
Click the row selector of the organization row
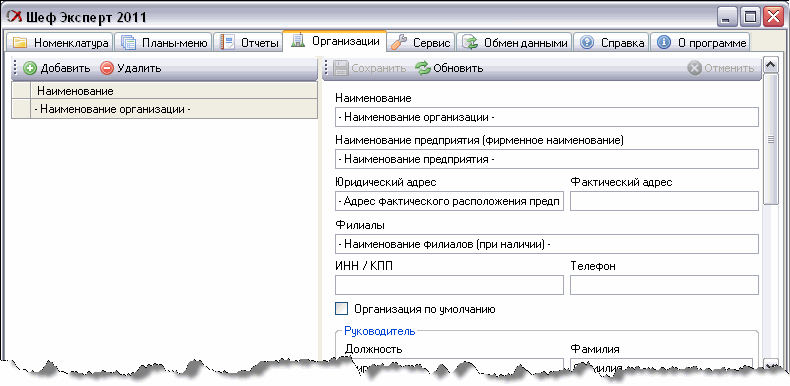point(21,109)
